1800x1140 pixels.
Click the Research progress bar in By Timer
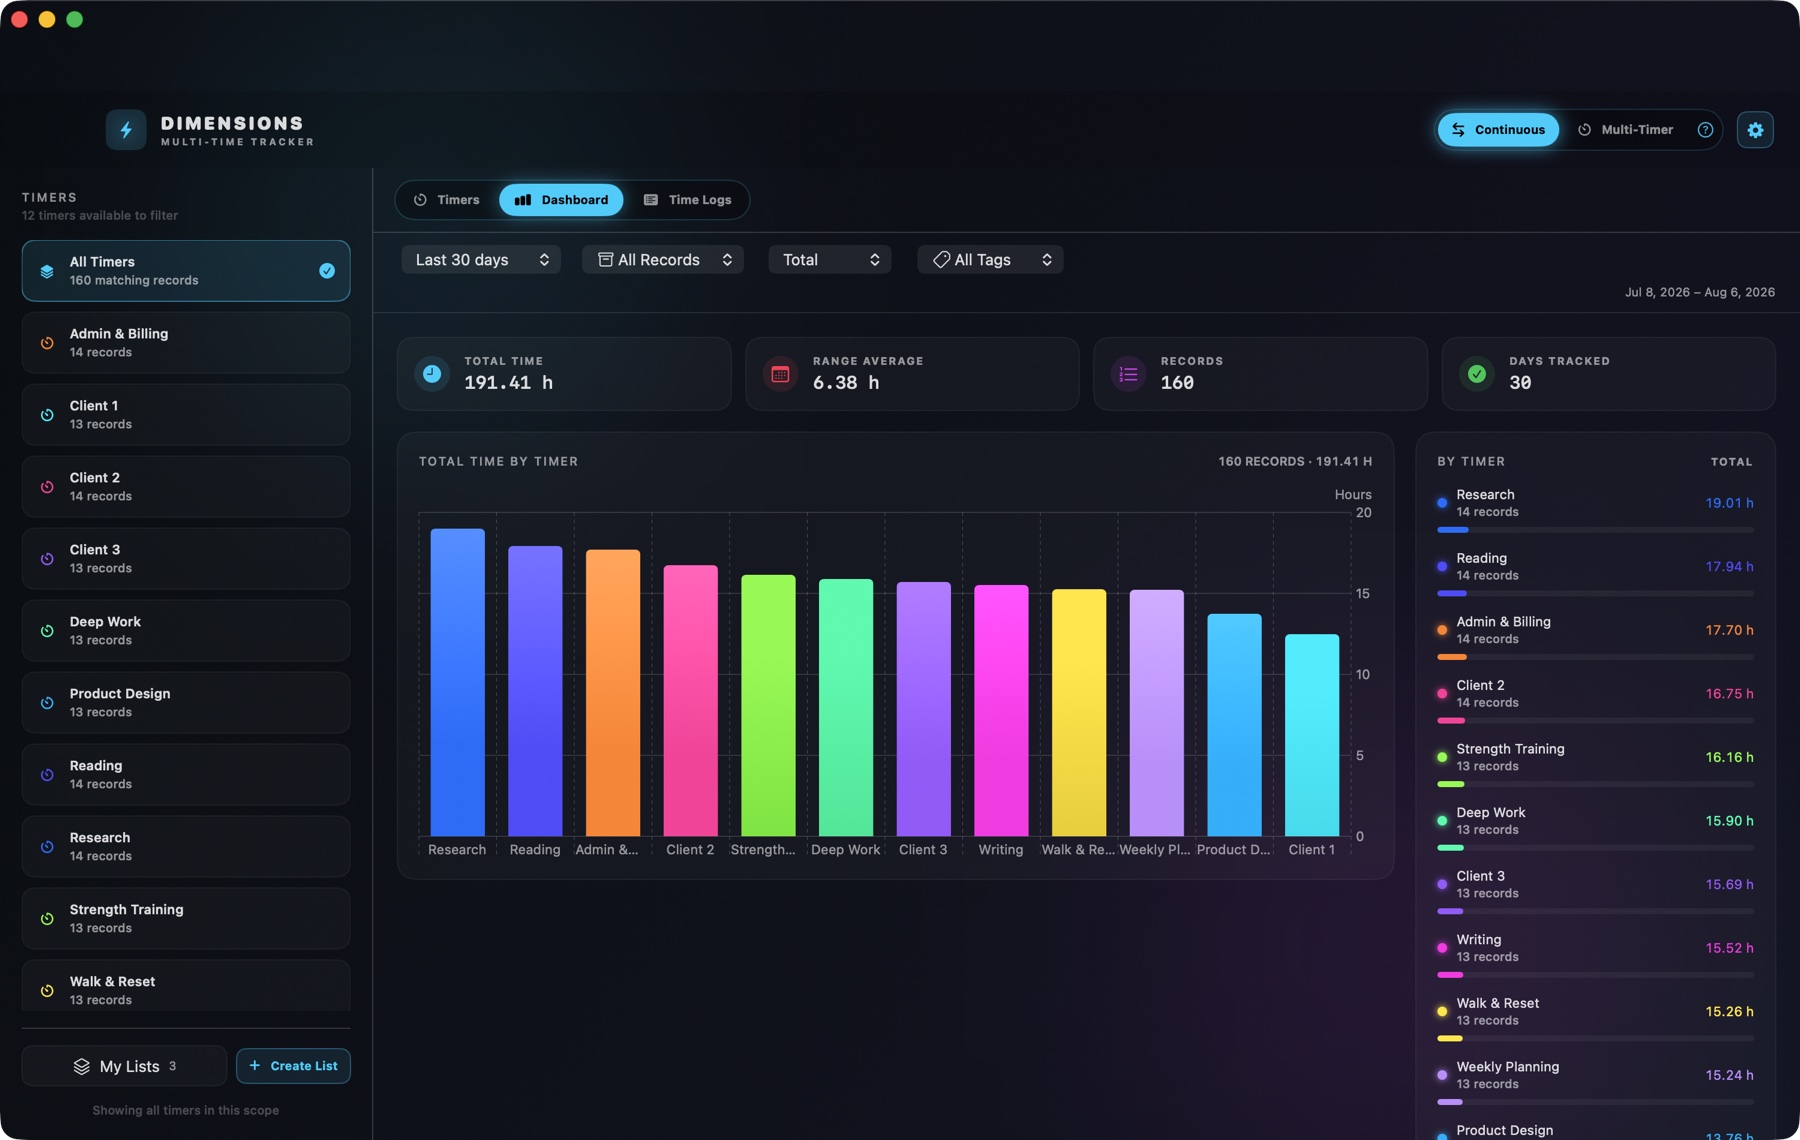point(1595,530)
